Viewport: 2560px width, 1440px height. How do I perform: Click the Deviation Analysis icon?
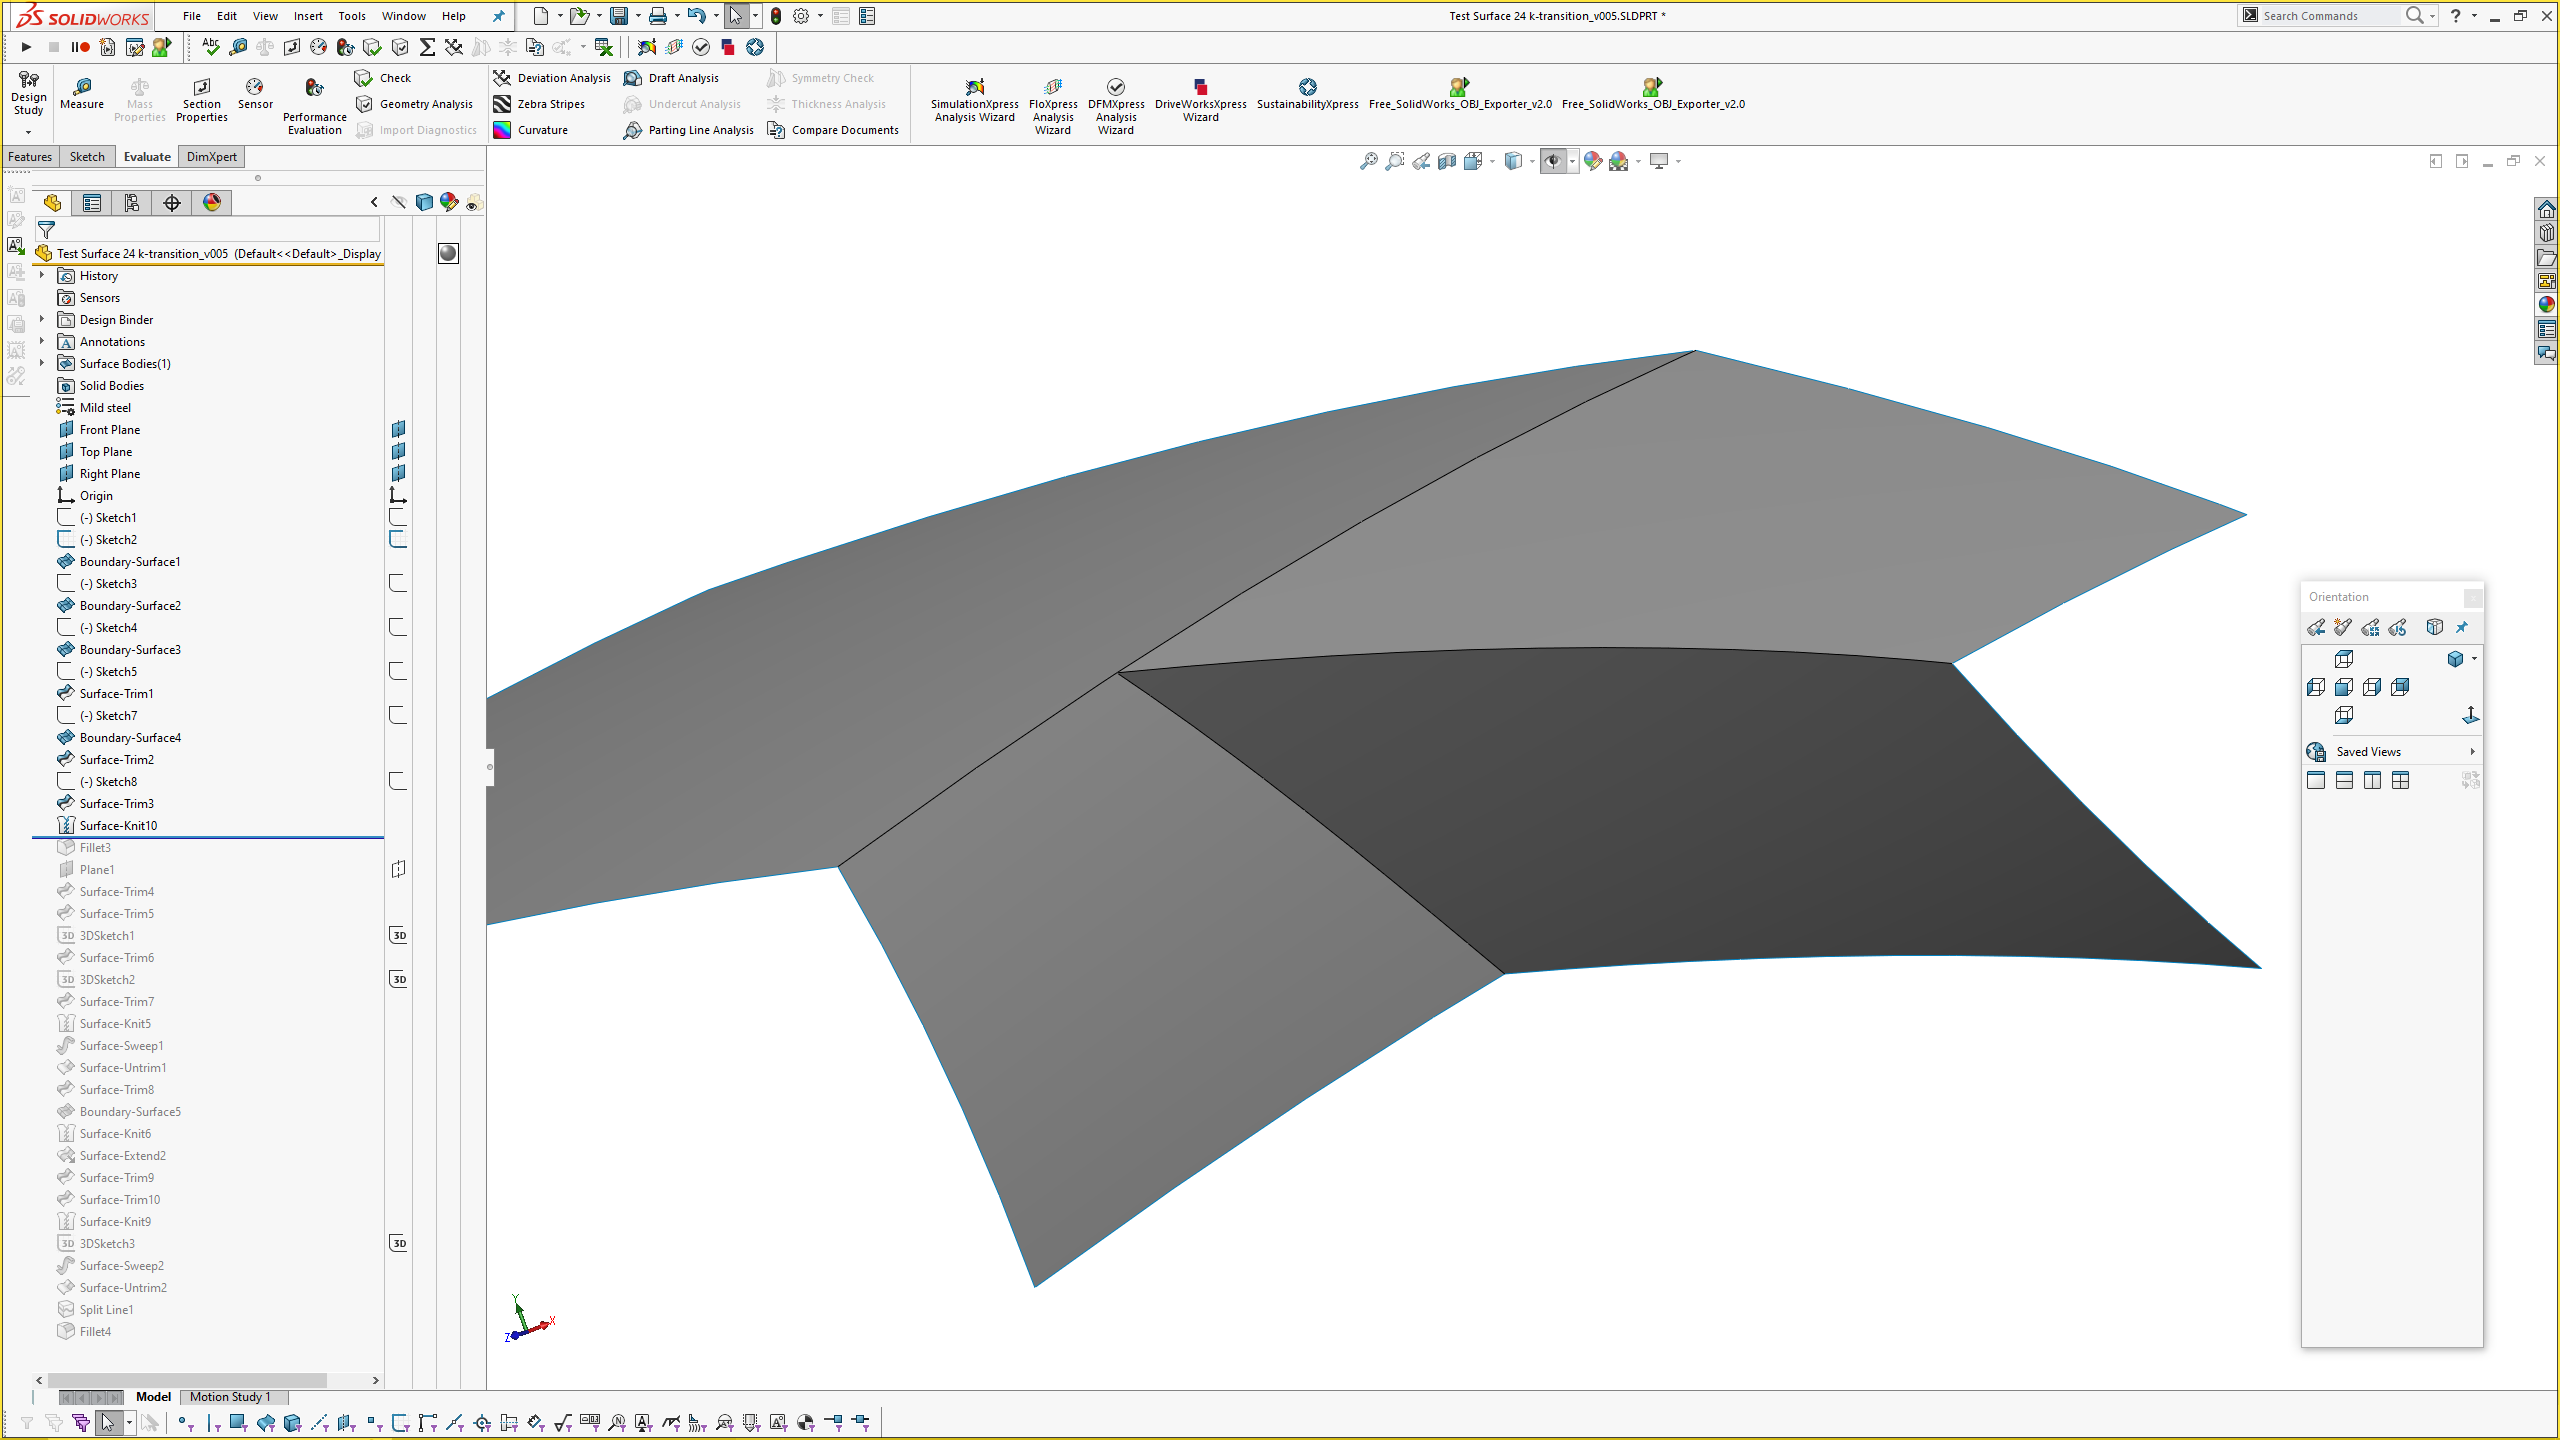coord(503,77)
